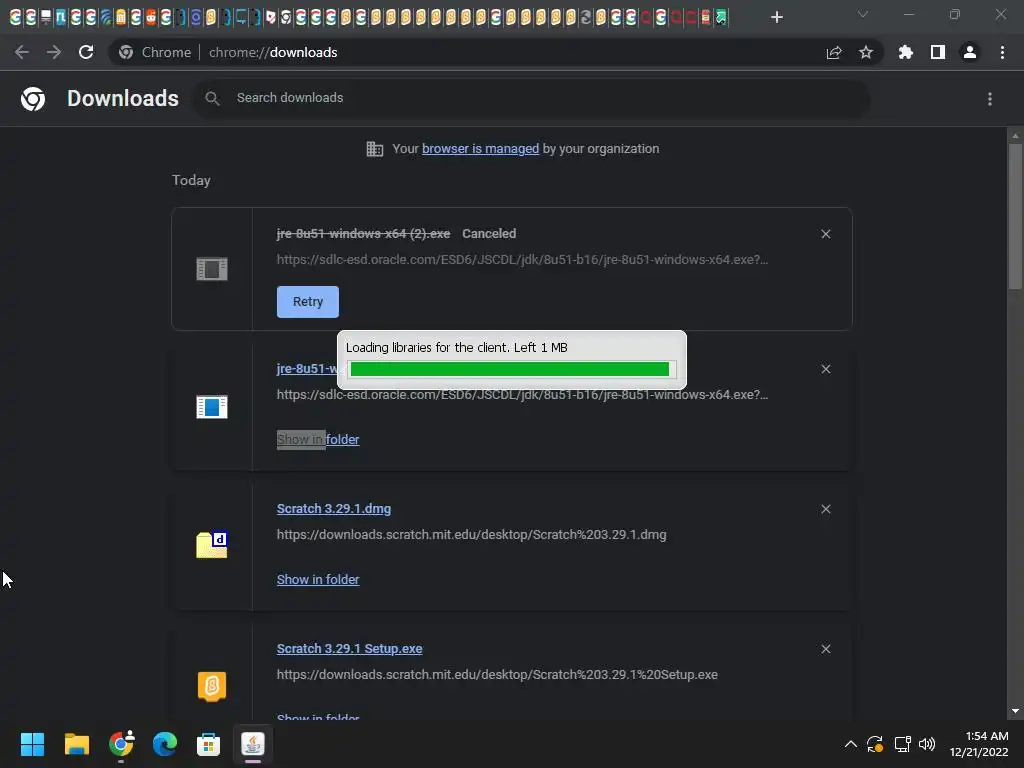Image resolution: width=1024 pixels, height=768 pixels.
Task: Open the Scratch 3.29.1.dmg file link
Action: point(334,509)
